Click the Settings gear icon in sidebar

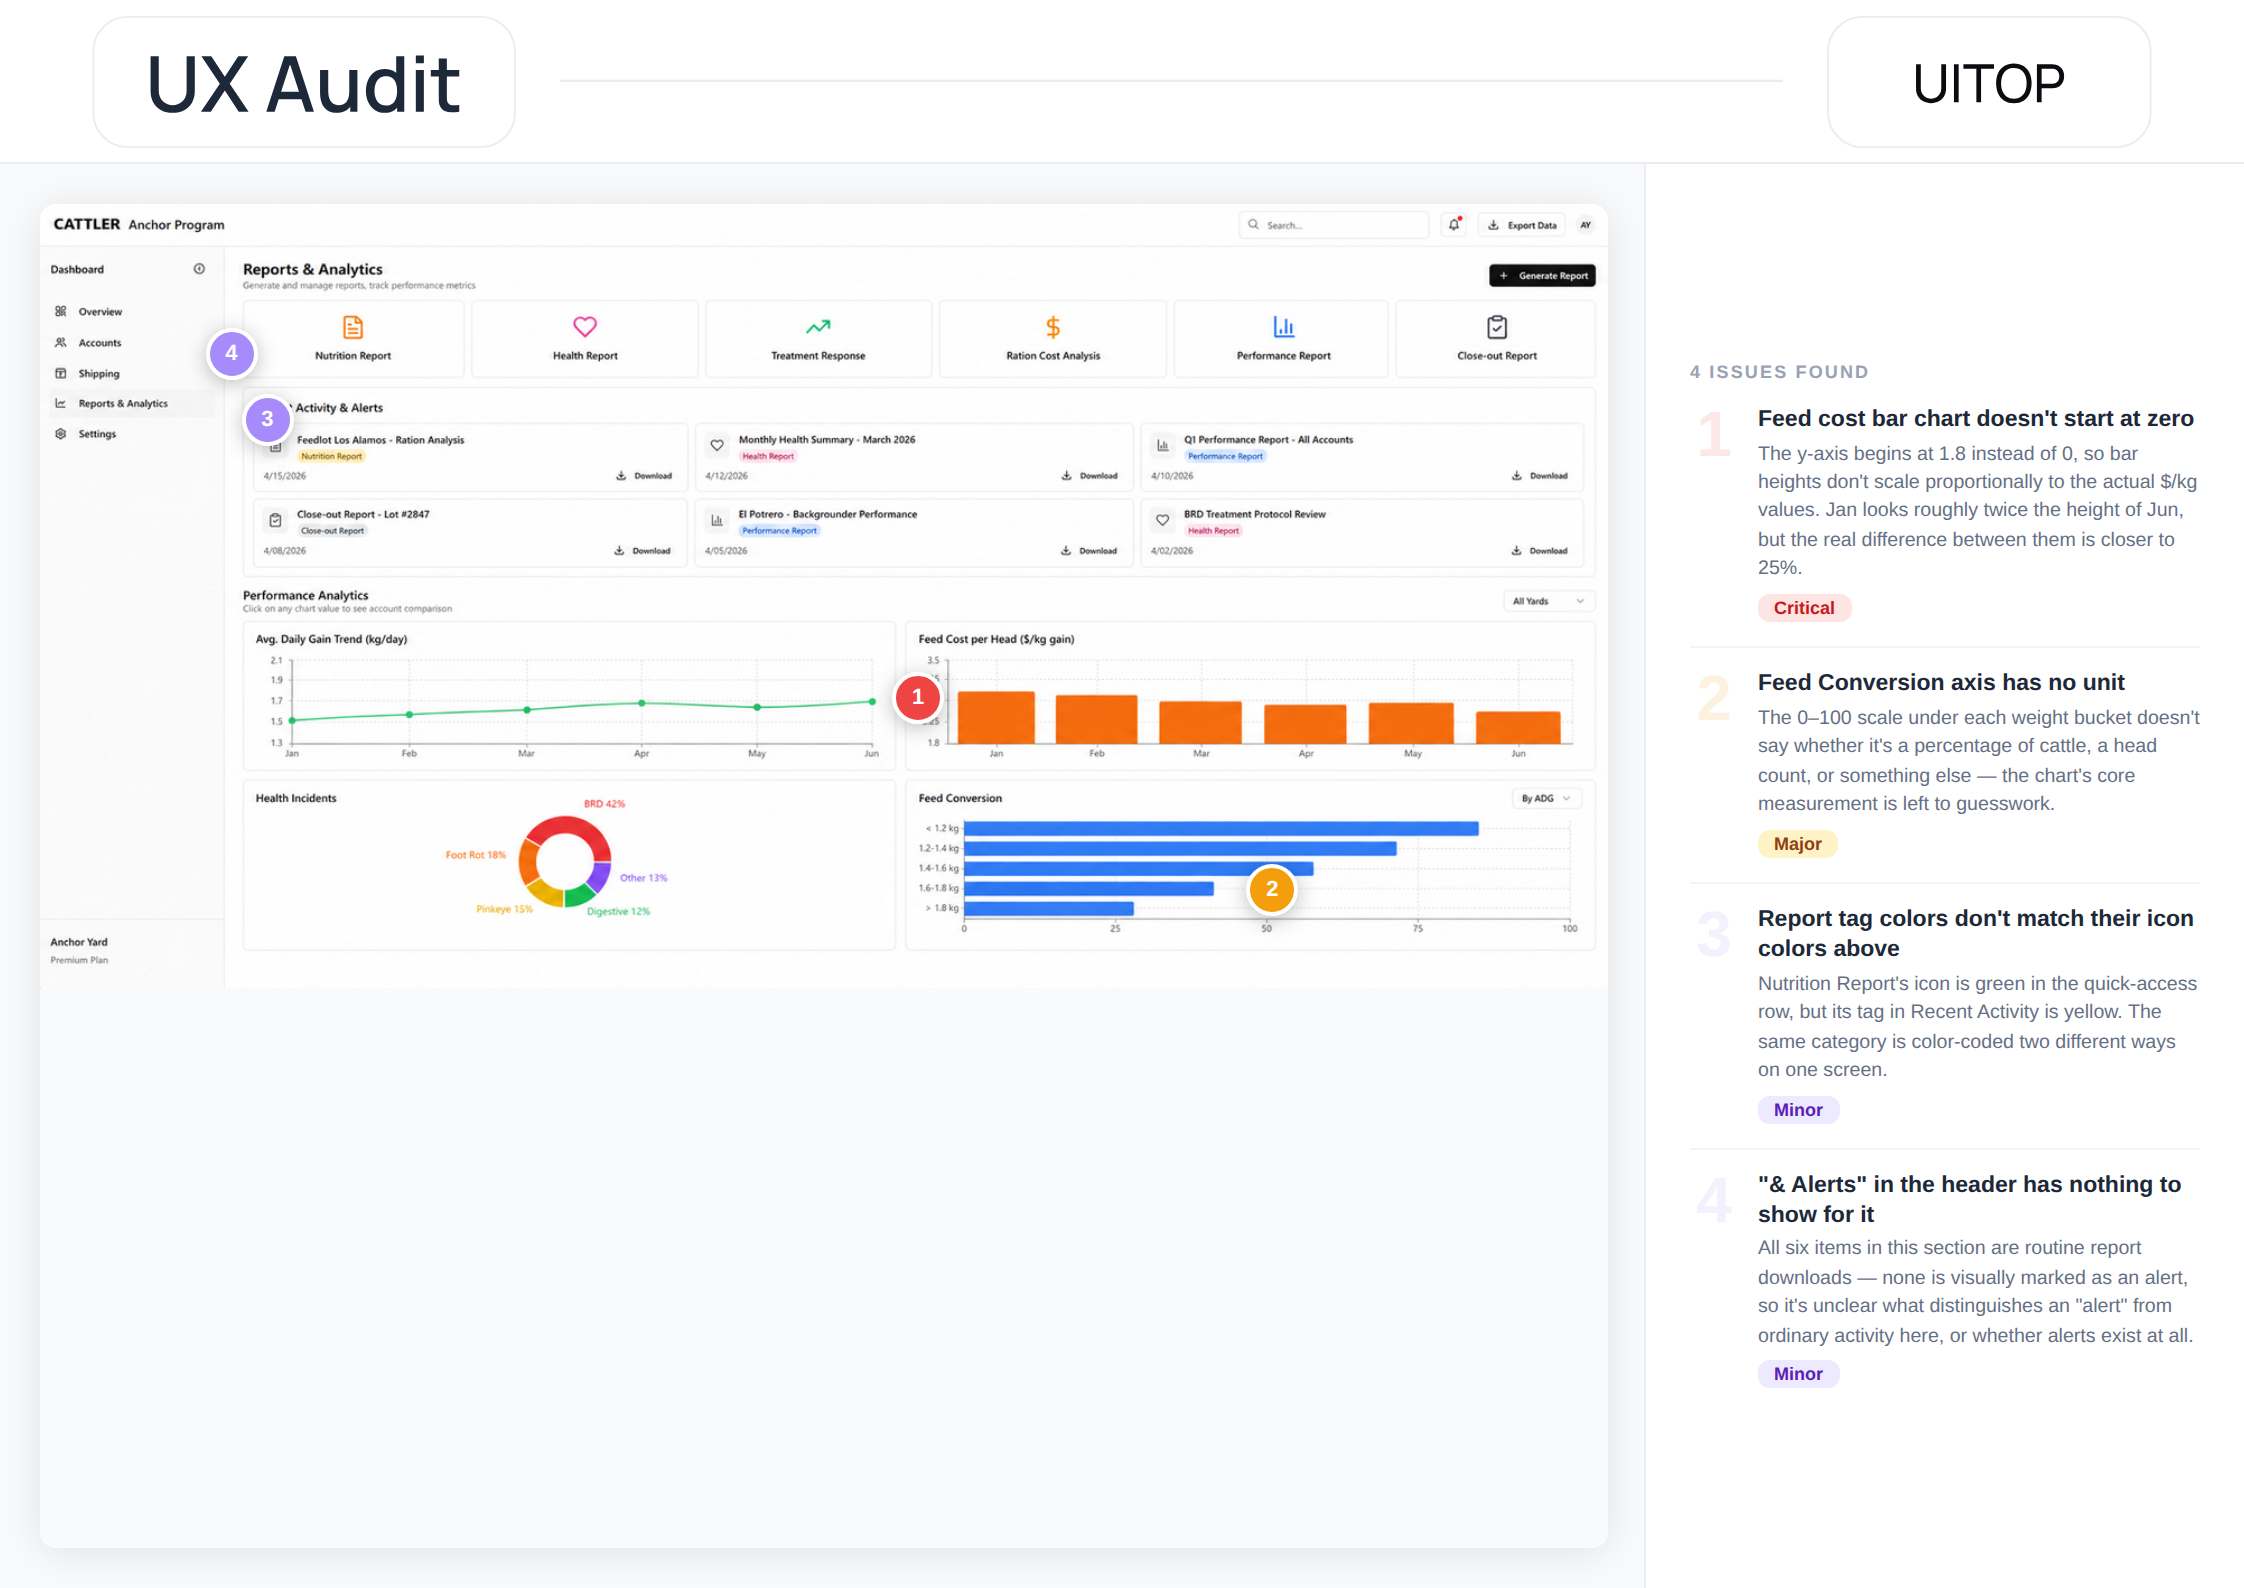pyautogui.click(x=61, y=434)
